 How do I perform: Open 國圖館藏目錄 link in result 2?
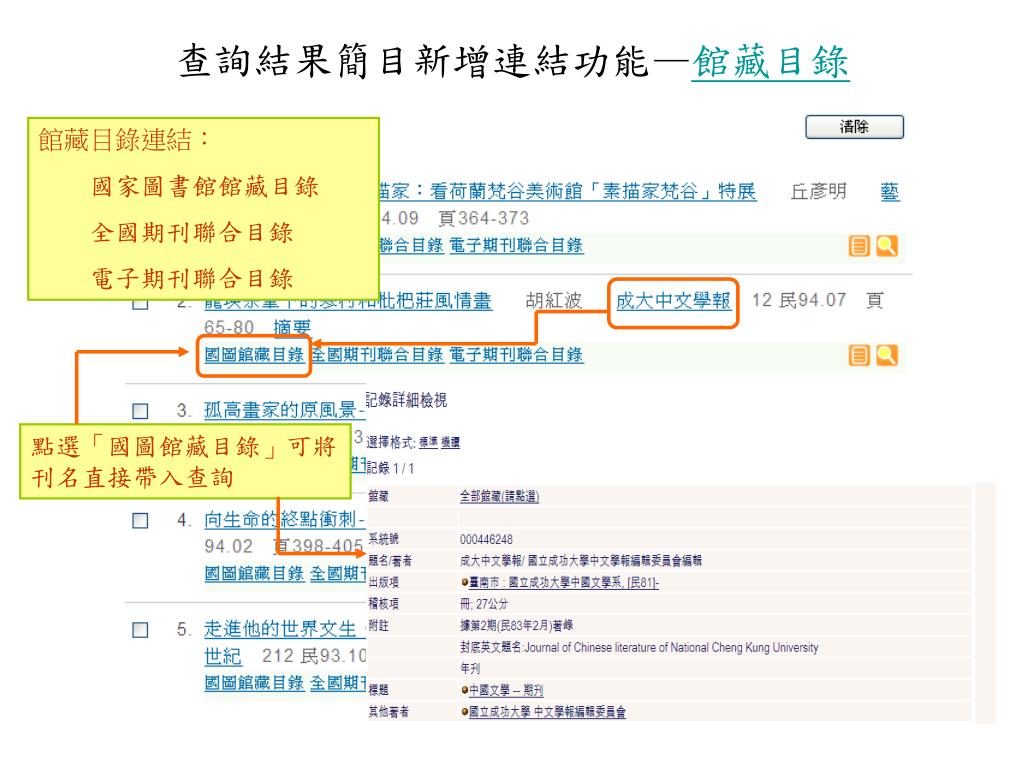(x=254, y=355)
